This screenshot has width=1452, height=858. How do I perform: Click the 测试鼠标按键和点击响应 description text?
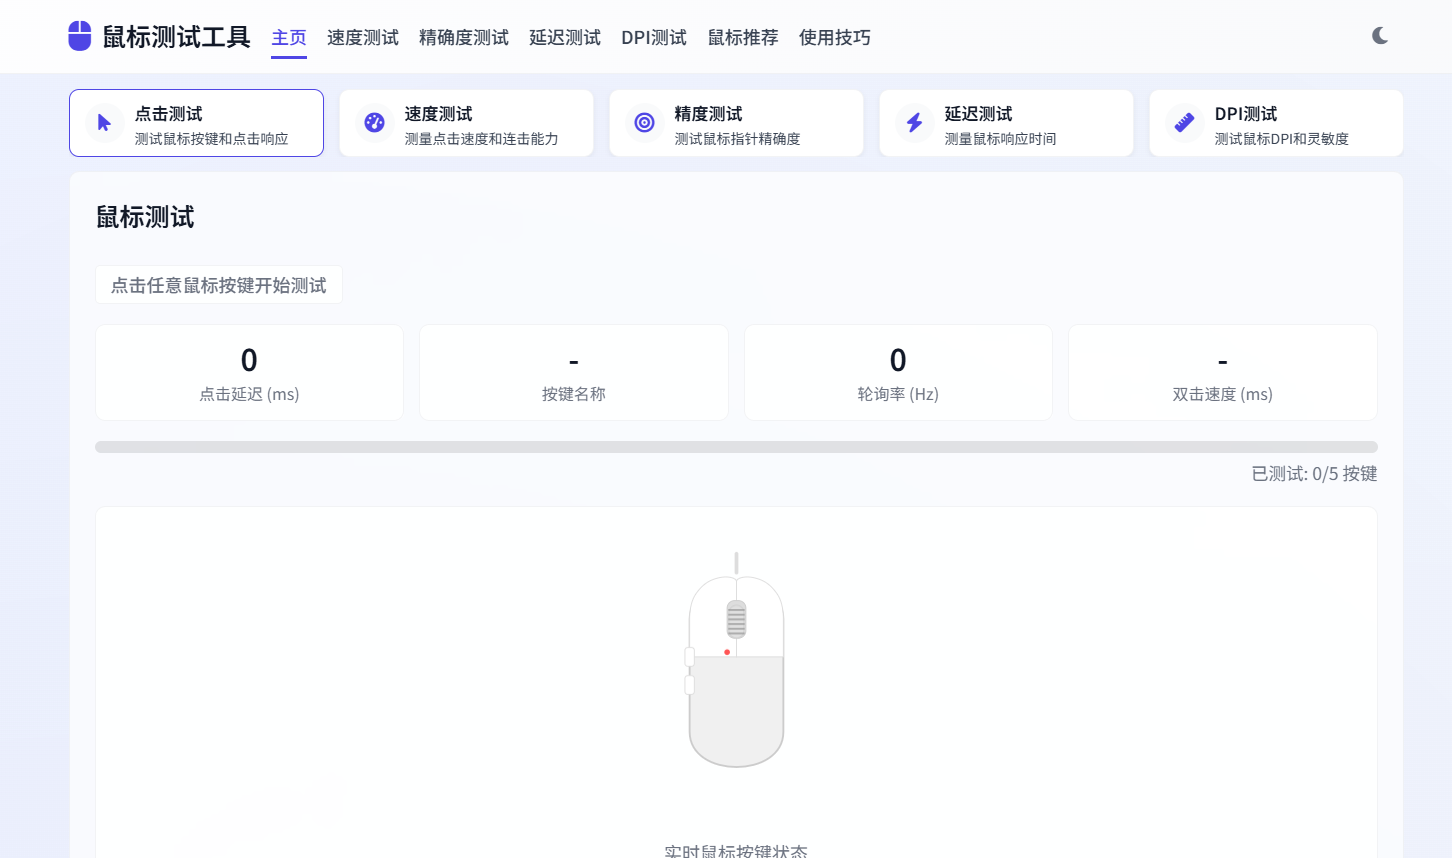(212, 139)
